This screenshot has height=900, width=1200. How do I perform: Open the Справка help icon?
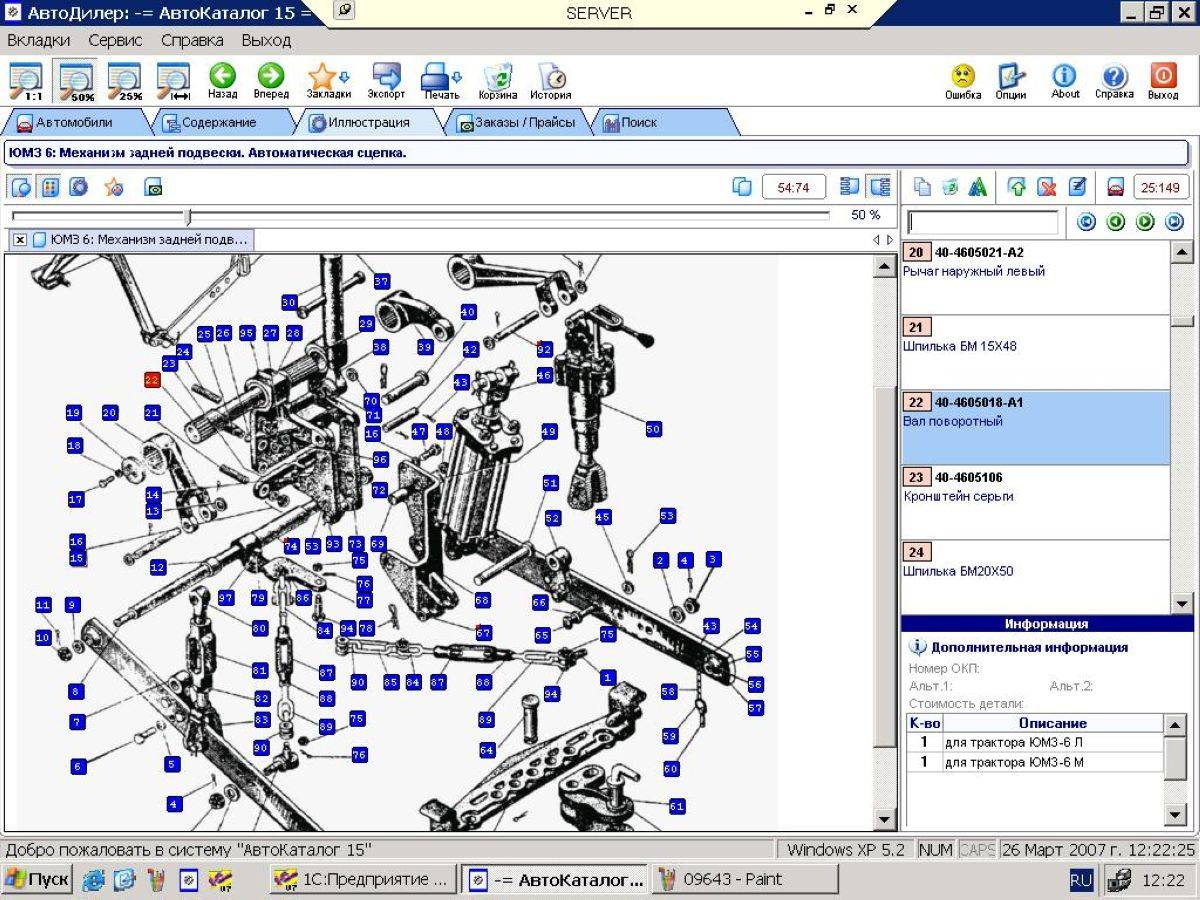coord(1114,82)
